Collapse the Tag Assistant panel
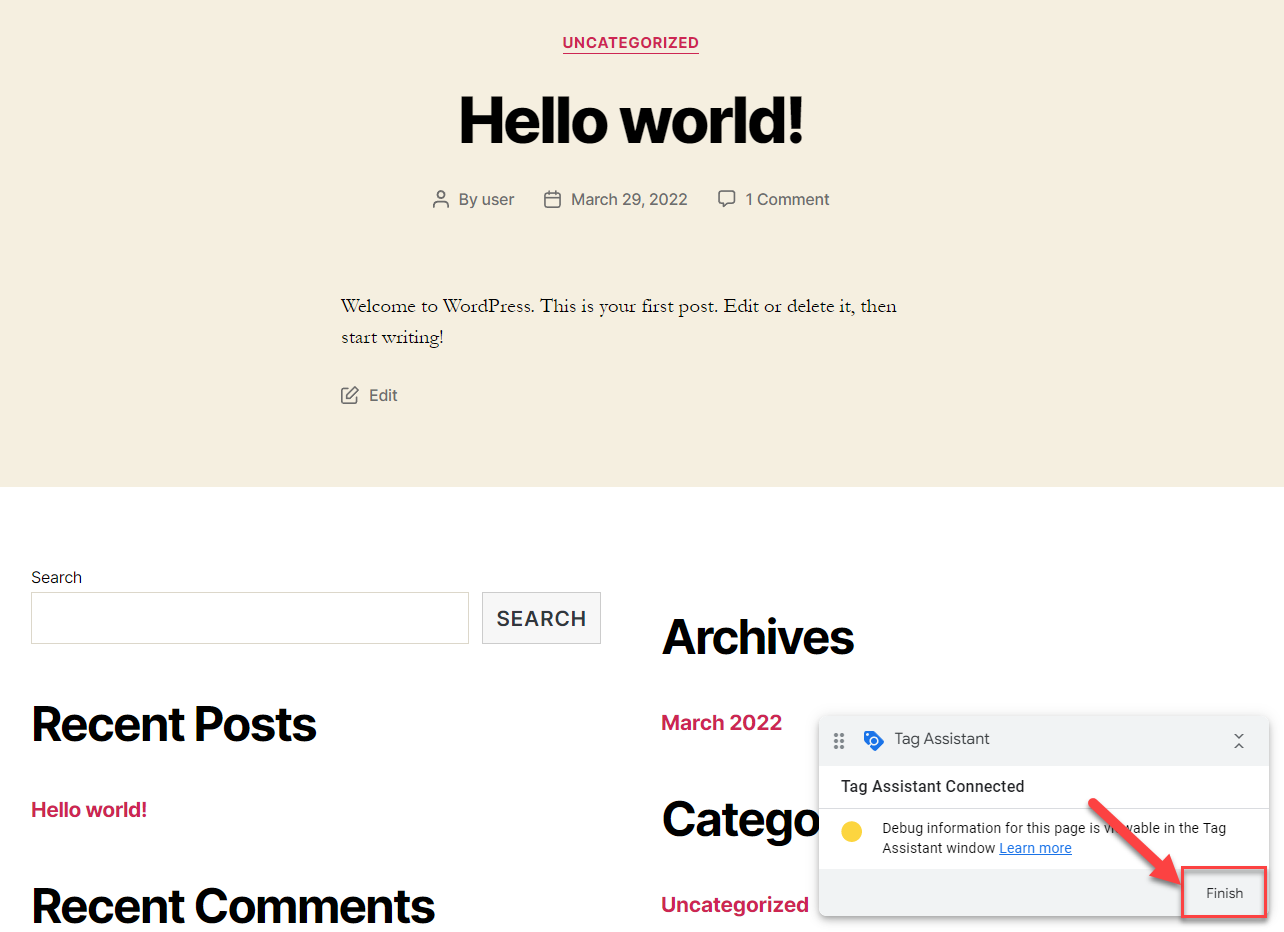Viewport: 1284px width, 932px height. [x=1239, y=741]
